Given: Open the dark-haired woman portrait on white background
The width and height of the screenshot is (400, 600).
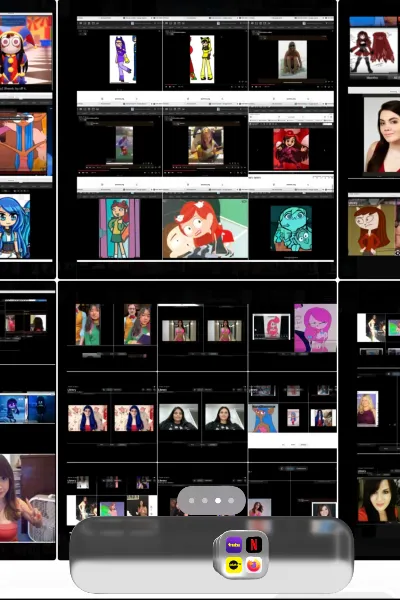Looking at the screenshot, I should tap(382, 135).
